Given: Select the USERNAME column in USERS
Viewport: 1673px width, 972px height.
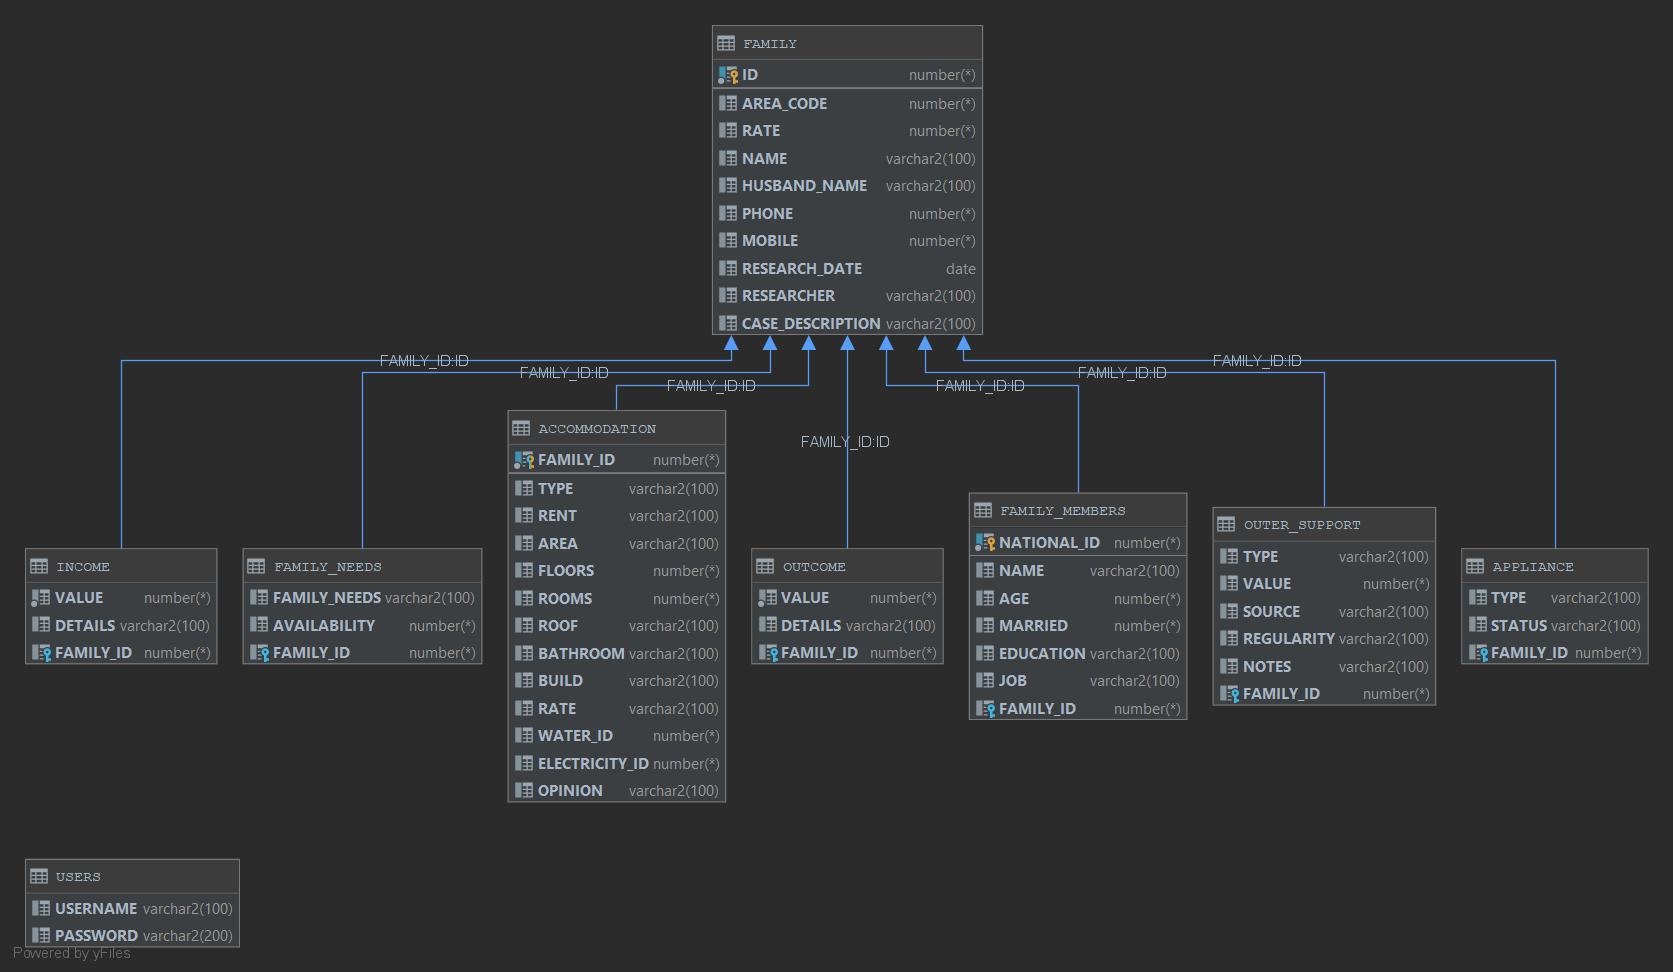Looking at the screenshot, I should [132, 908].
